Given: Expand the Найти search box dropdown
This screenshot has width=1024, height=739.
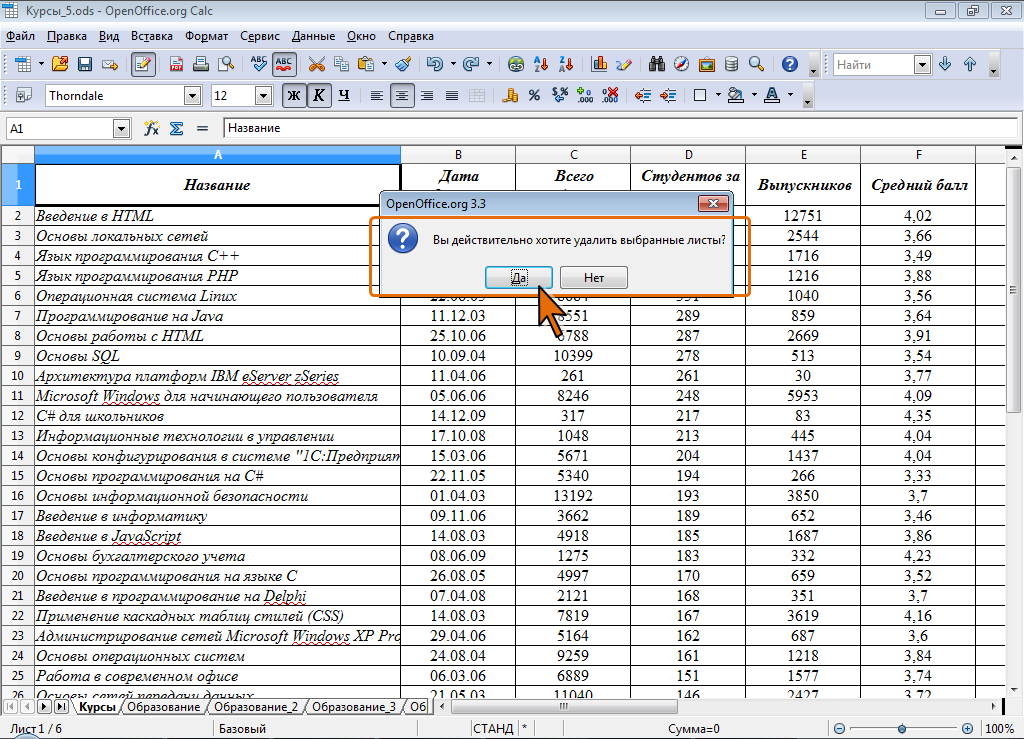Looking at the screenshot, I should click(922, 65).
